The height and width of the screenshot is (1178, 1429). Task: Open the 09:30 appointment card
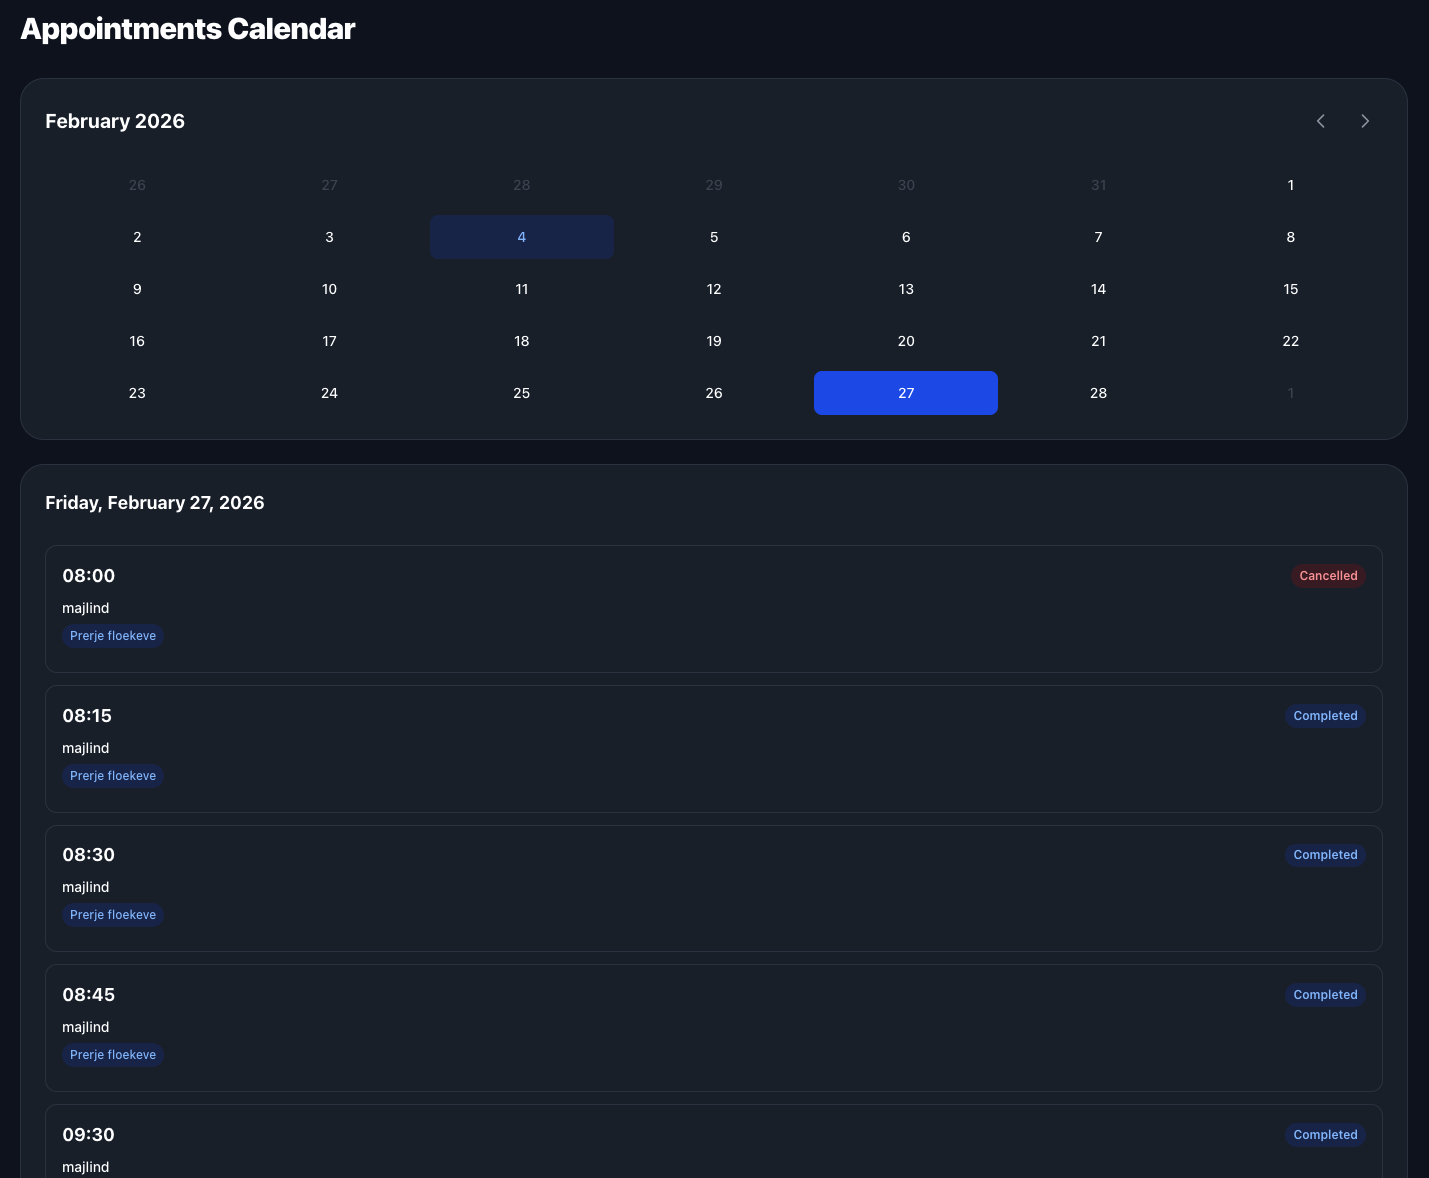click(x=714, y=1141)
